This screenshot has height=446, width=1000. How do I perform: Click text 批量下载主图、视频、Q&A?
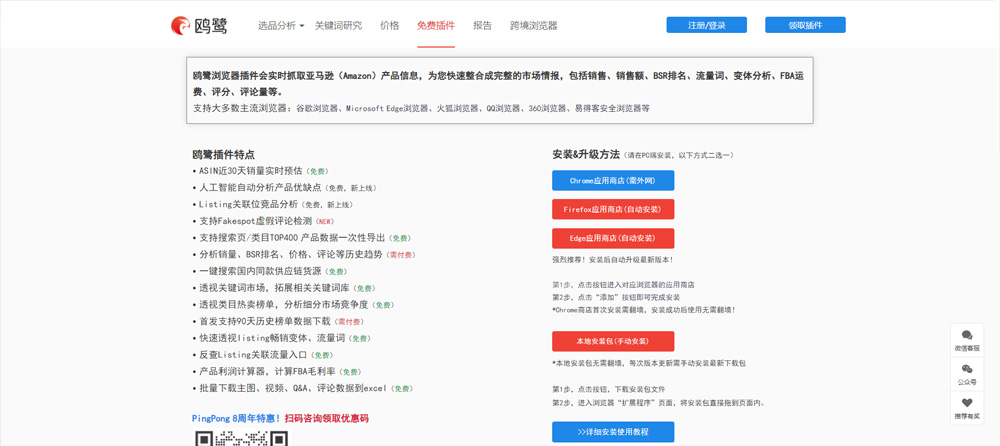tap(257, 388)
